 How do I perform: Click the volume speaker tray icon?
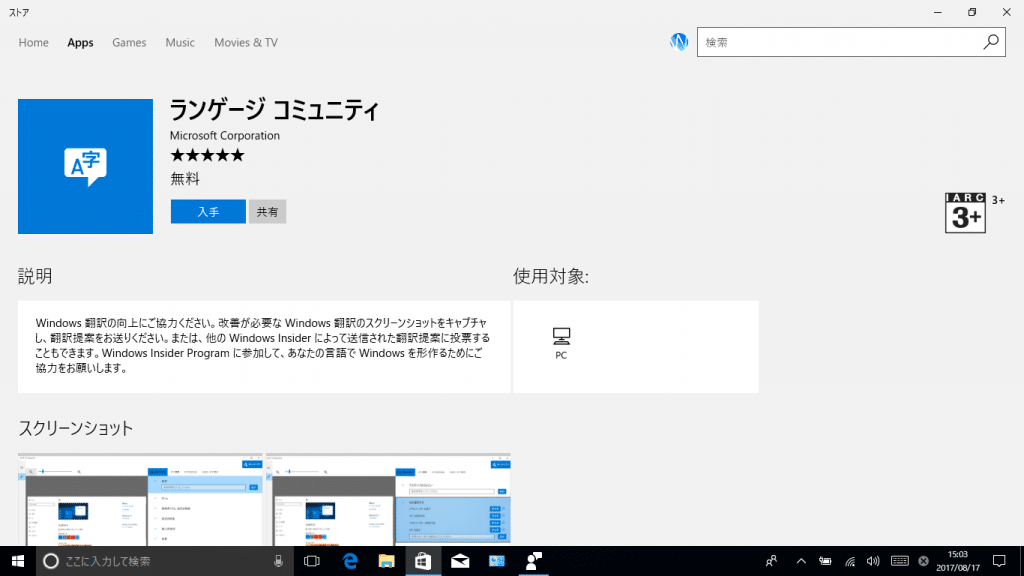coord(873,561)
